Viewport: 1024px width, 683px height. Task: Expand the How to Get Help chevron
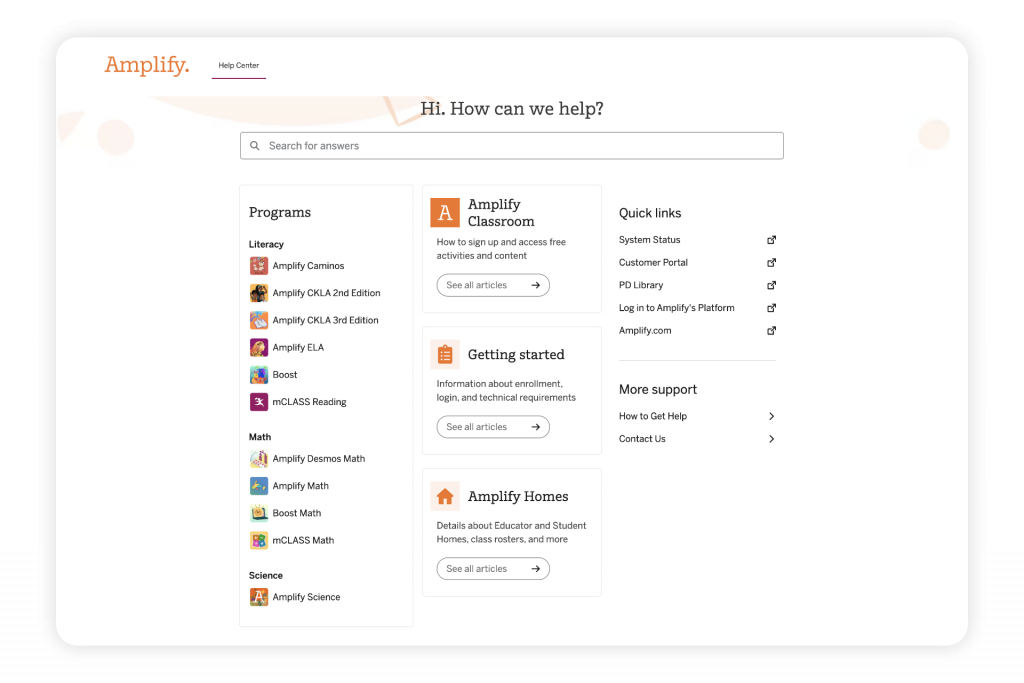(771, 417)
